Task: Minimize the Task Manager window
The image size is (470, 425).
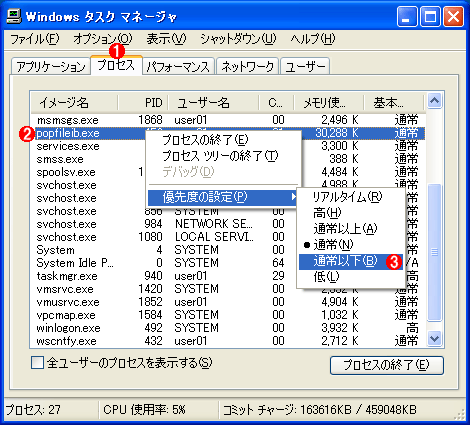Action: pos(407,17)
